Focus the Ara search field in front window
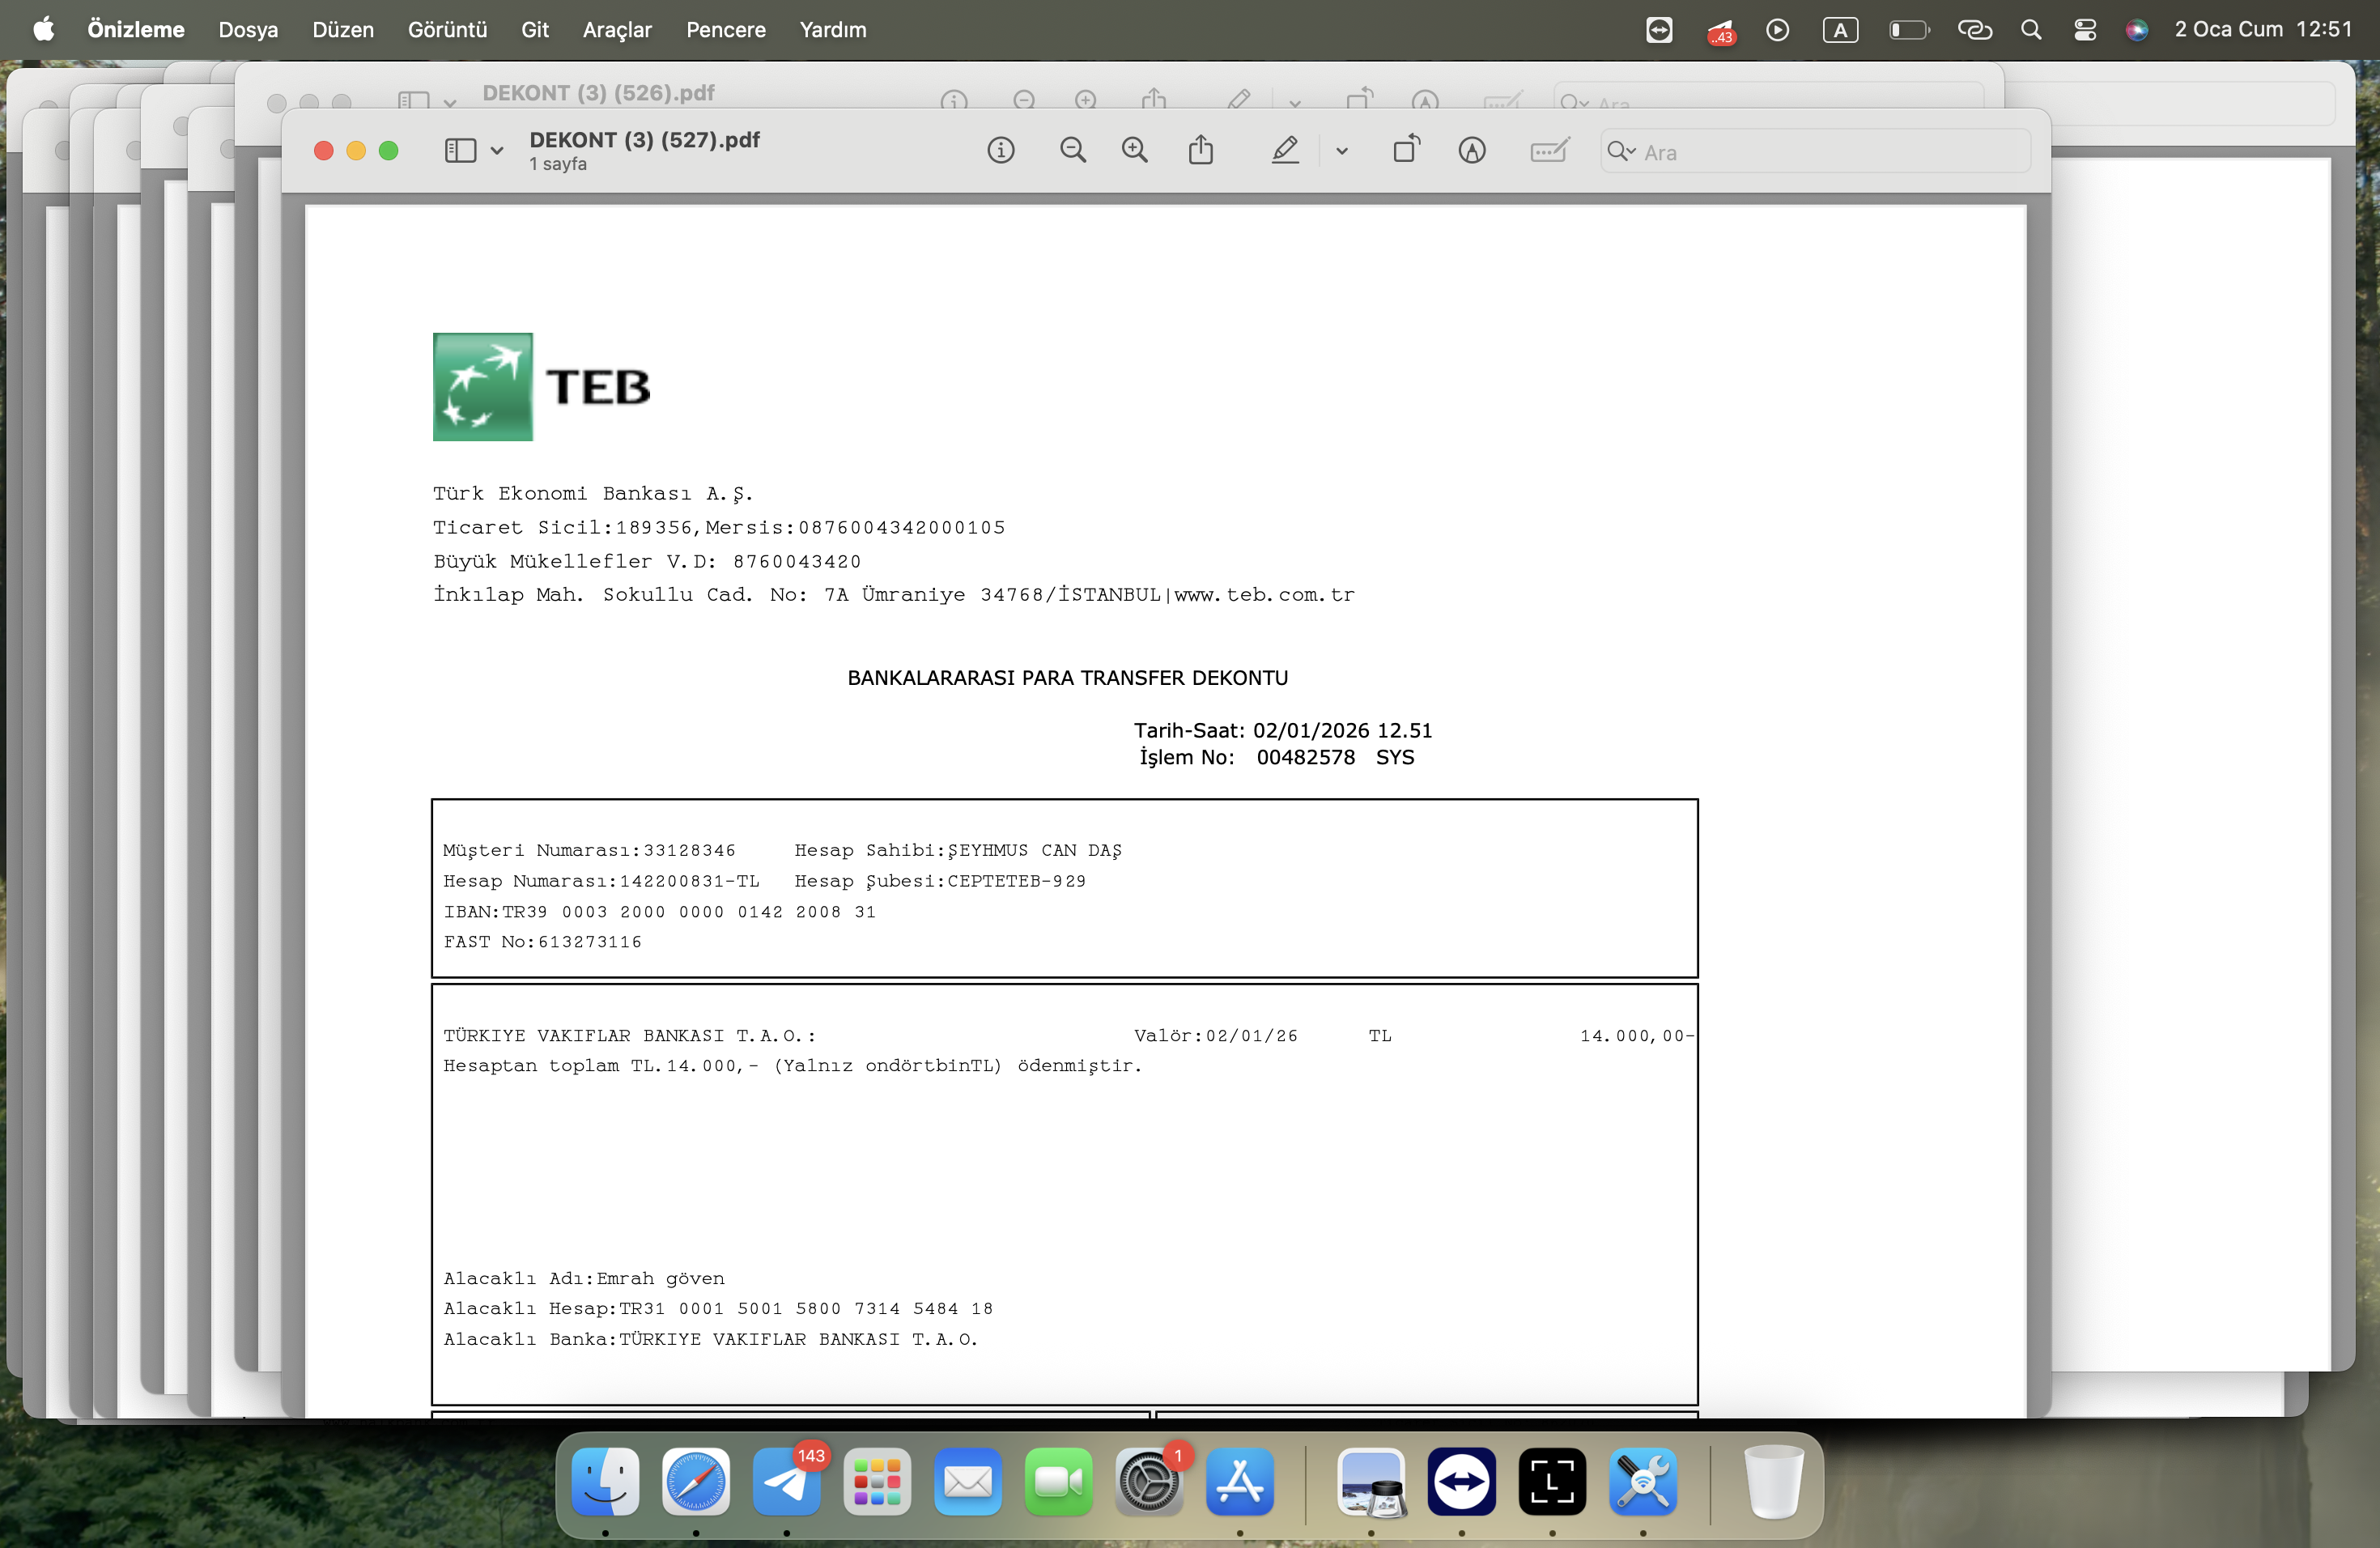2380x1548 pixels. point(1815,152)
